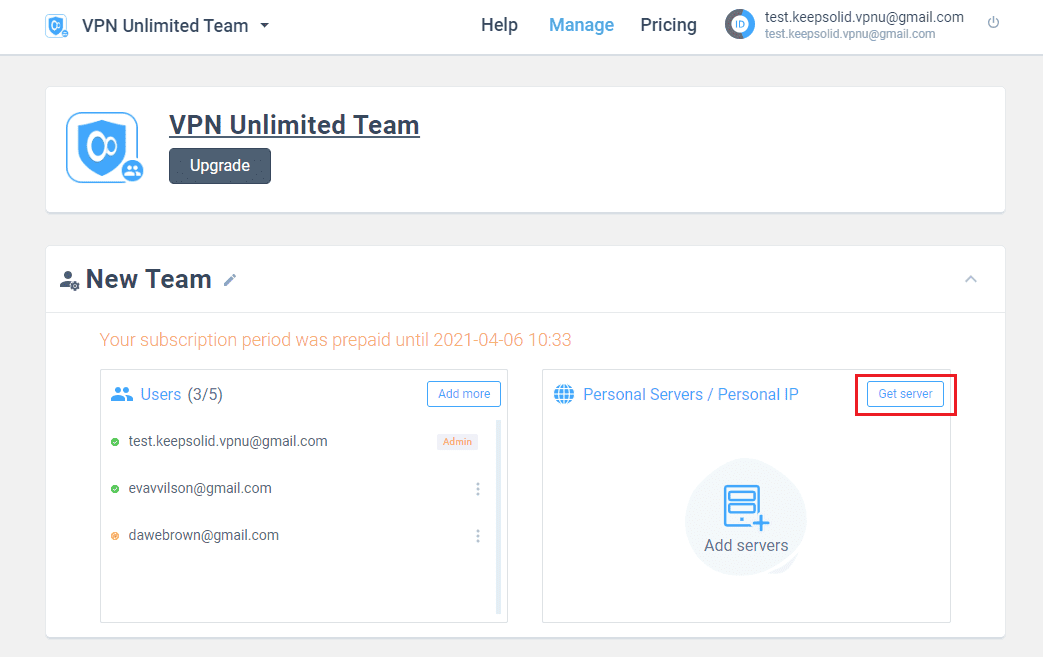The height and width of the screenshot is (657, 1043).
Task: Click the Get server button
Action: tap(905, 394)
